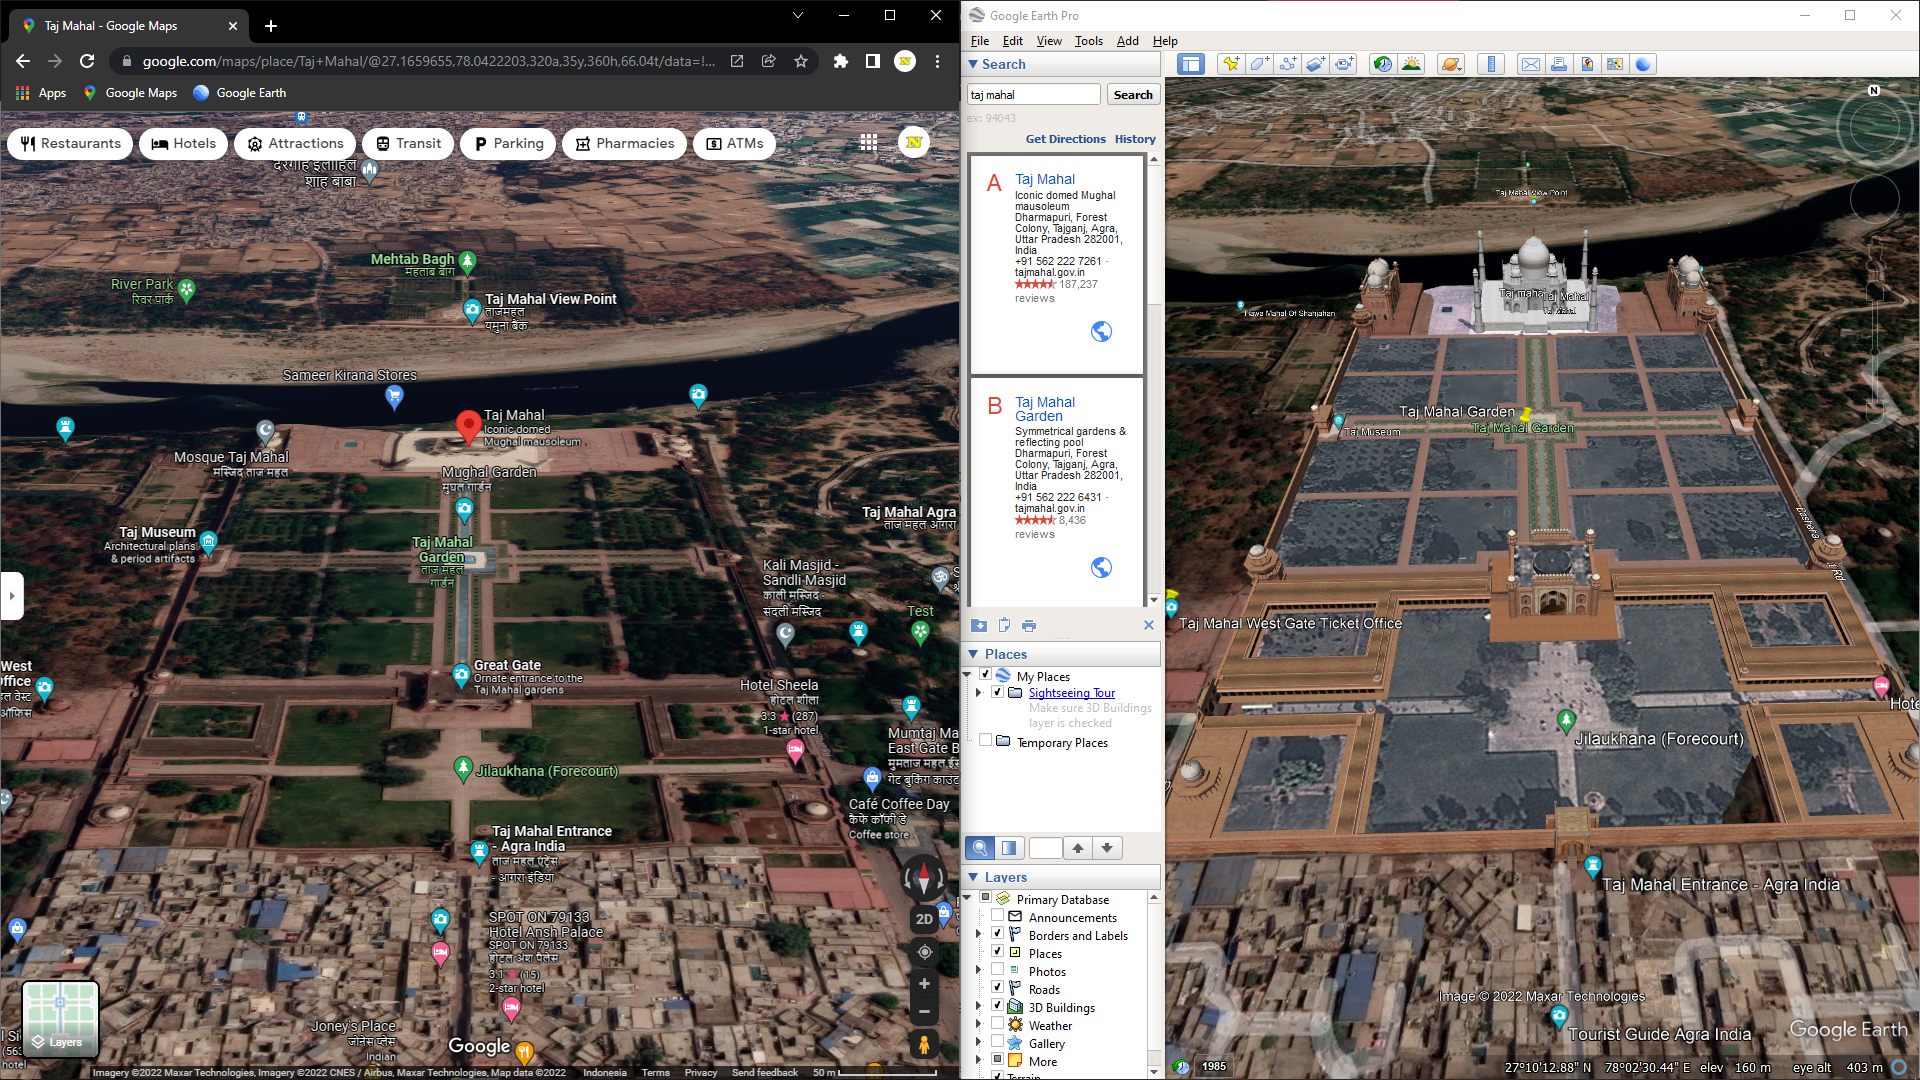The image size is (1920, 1080).
Task: Add a placemark with the pushpin tool
Action: (1231, 64)
